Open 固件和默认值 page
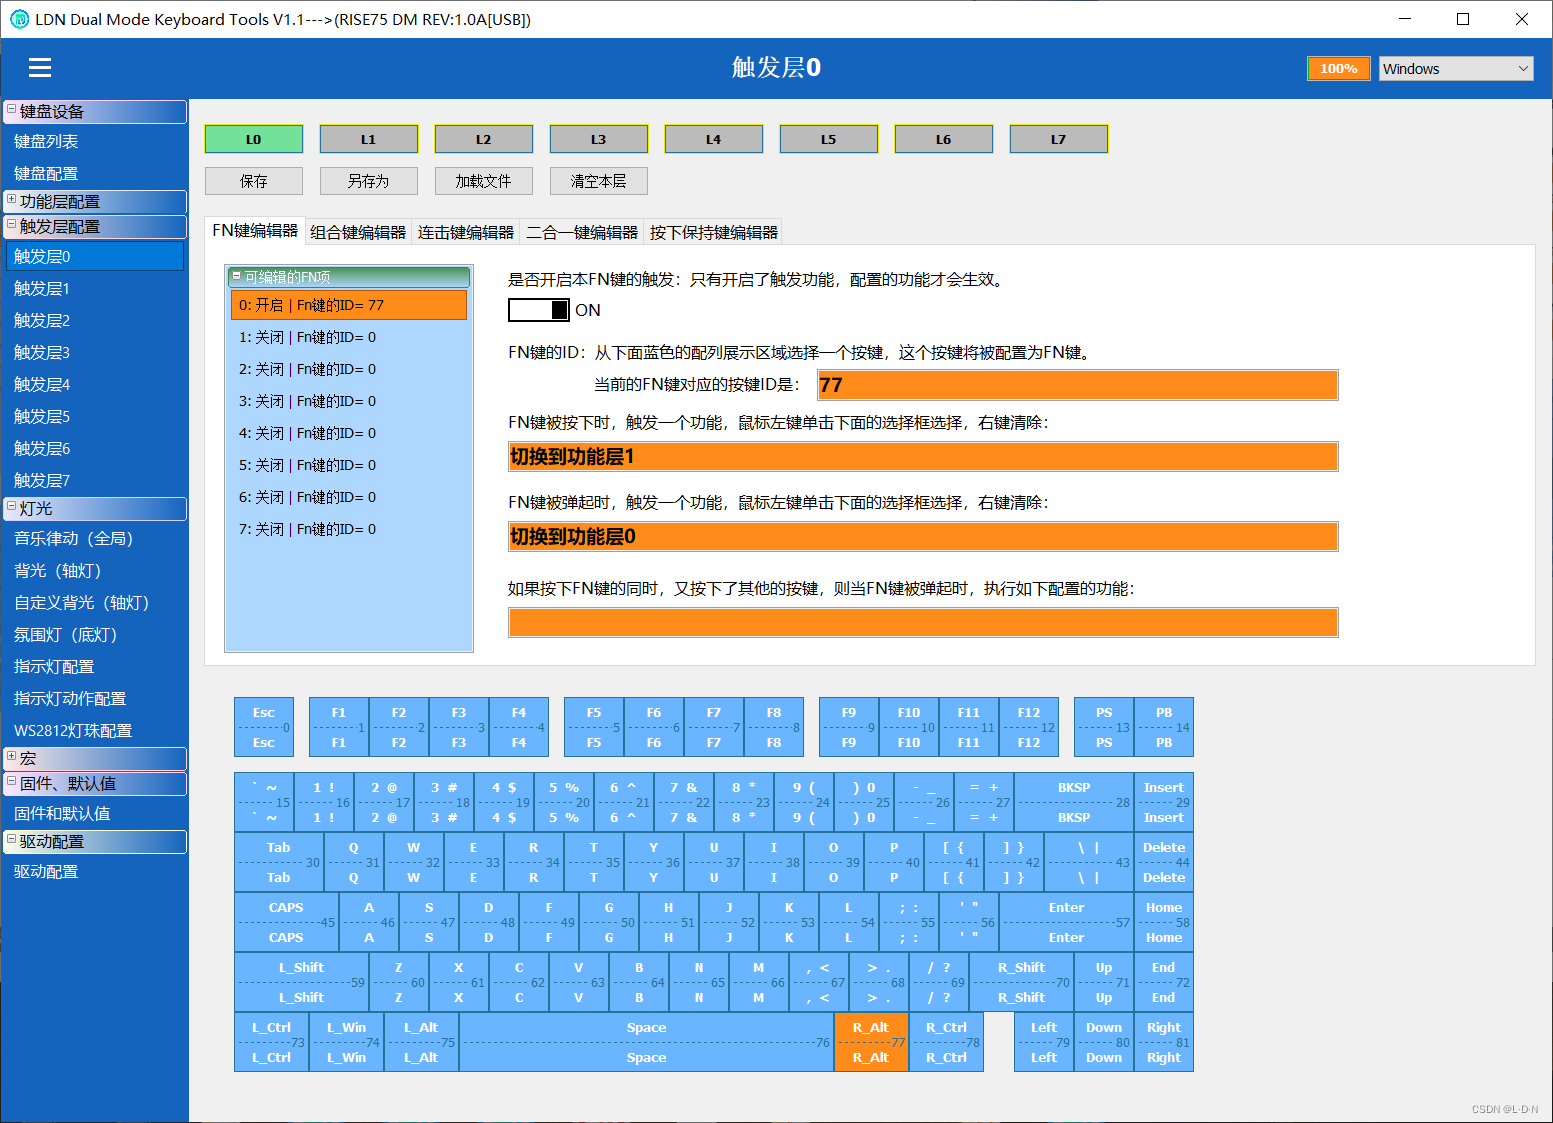 pos(94,814)
